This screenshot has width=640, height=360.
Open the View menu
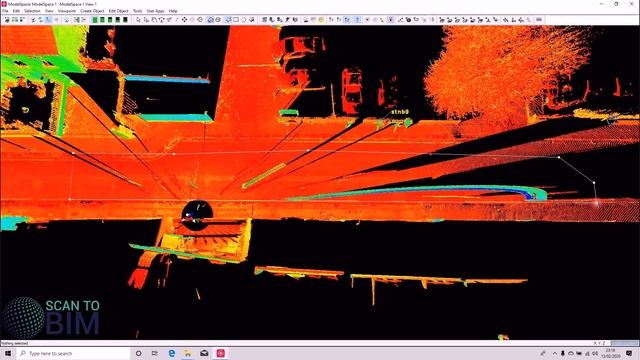pyautogui.click(x=49, y=11)
